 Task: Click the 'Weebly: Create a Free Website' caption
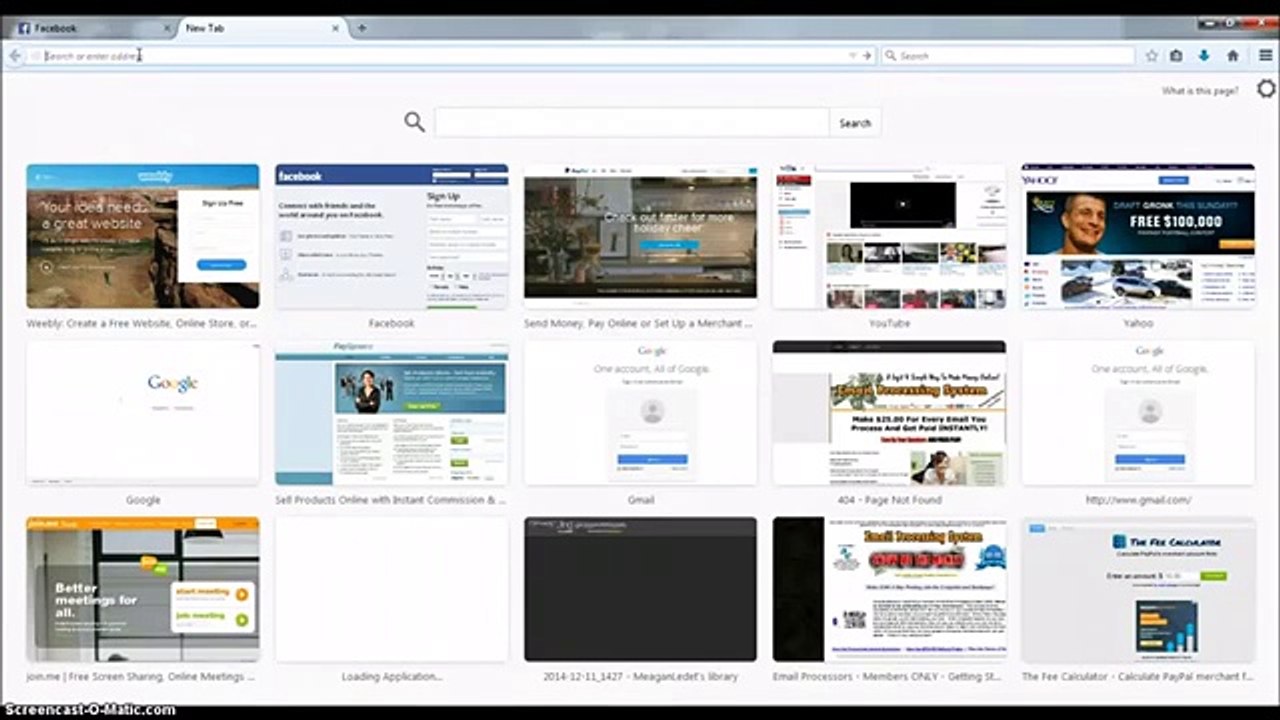click(142, 323)
